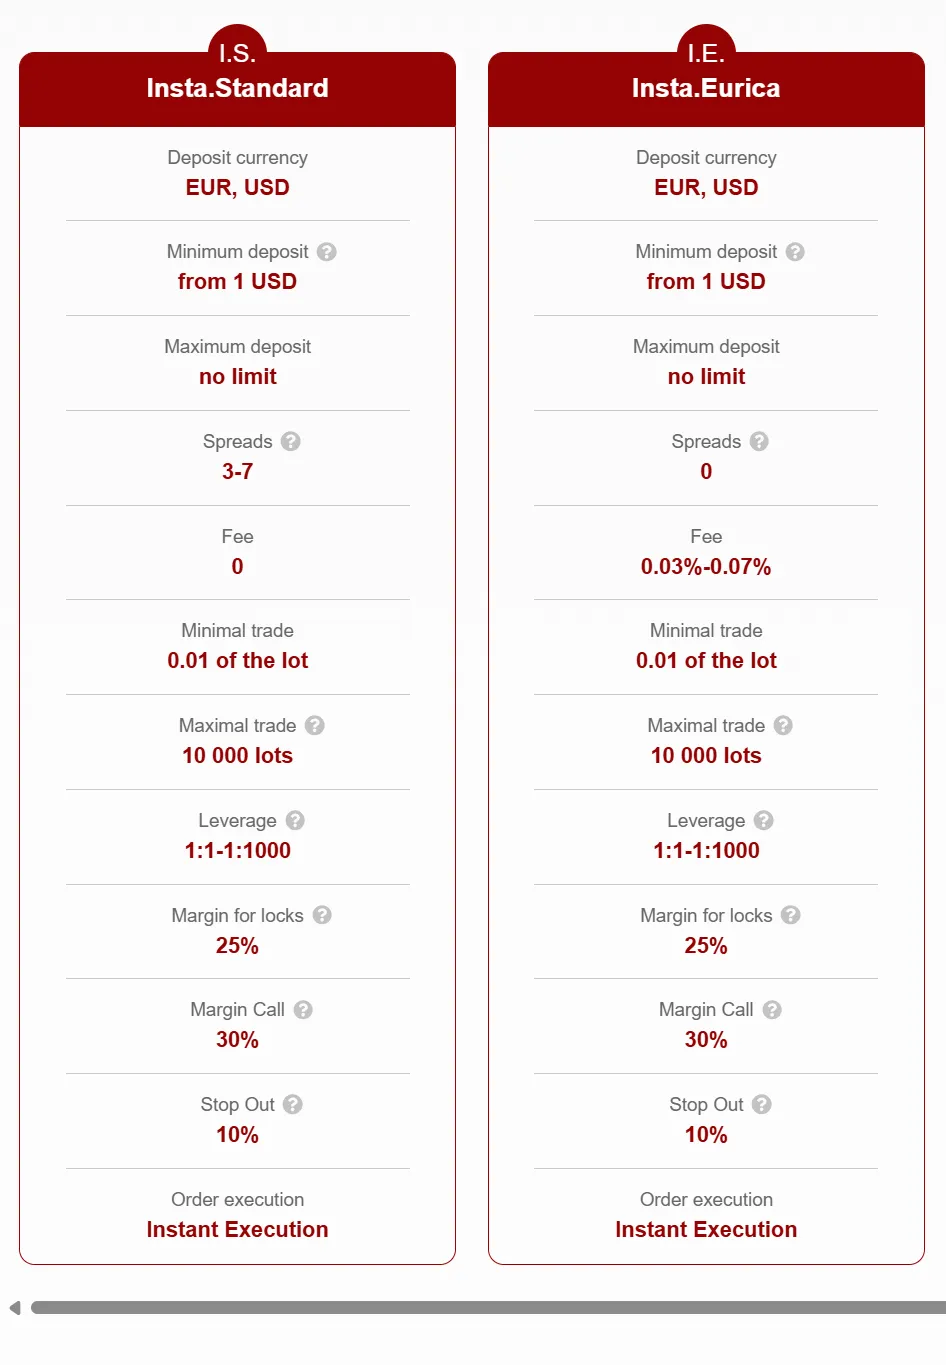Show Leverage help tooltip in Insta.Eurica
The width and height of the screenshot is (946, 1365).
coord(764,820)
